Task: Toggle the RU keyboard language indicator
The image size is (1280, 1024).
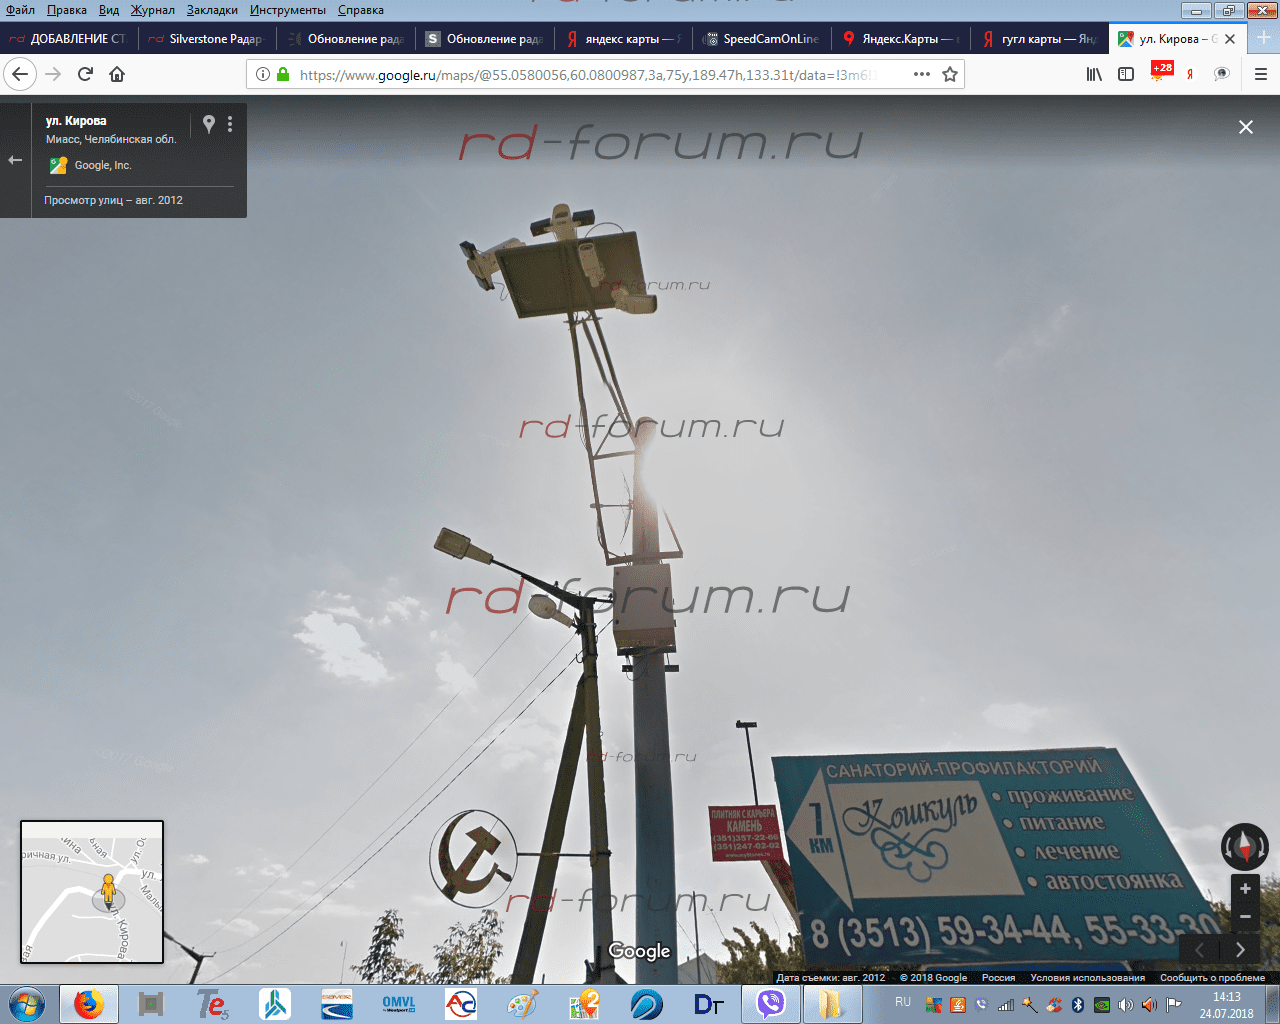Action: [903, 1002]
